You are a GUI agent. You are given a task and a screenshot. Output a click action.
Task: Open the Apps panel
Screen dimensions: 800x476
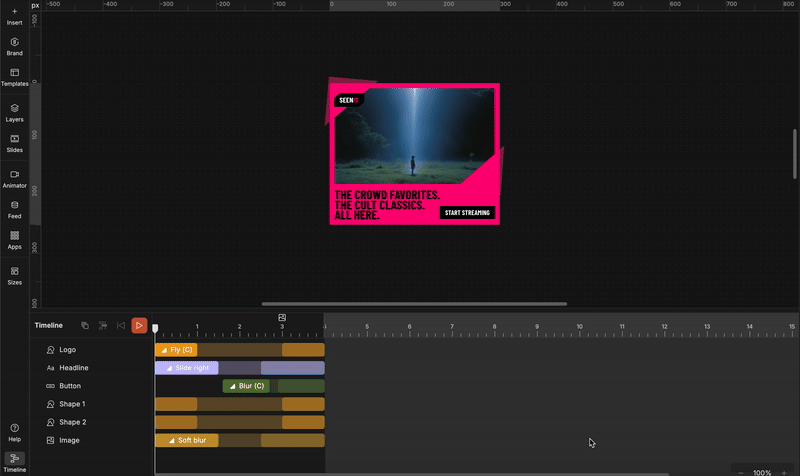[x=14, y=240]
